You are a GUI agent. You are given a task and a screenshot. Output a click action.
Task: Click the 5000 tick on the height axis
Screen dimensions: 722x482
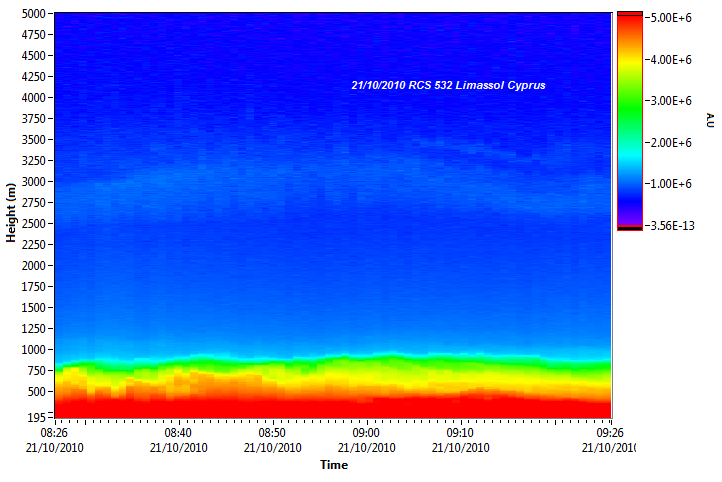click(x=32, y=14)
